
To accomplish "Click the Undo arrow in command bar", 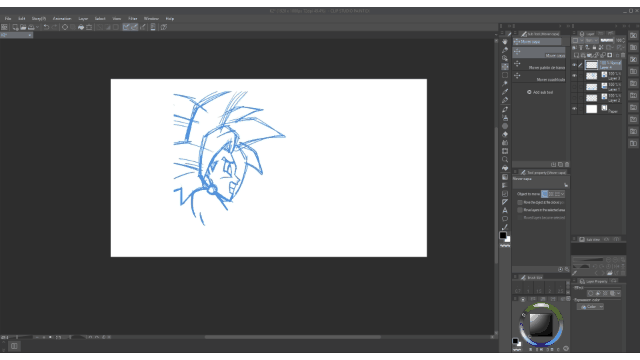I will pyautogui.click(x=46, y=27).
